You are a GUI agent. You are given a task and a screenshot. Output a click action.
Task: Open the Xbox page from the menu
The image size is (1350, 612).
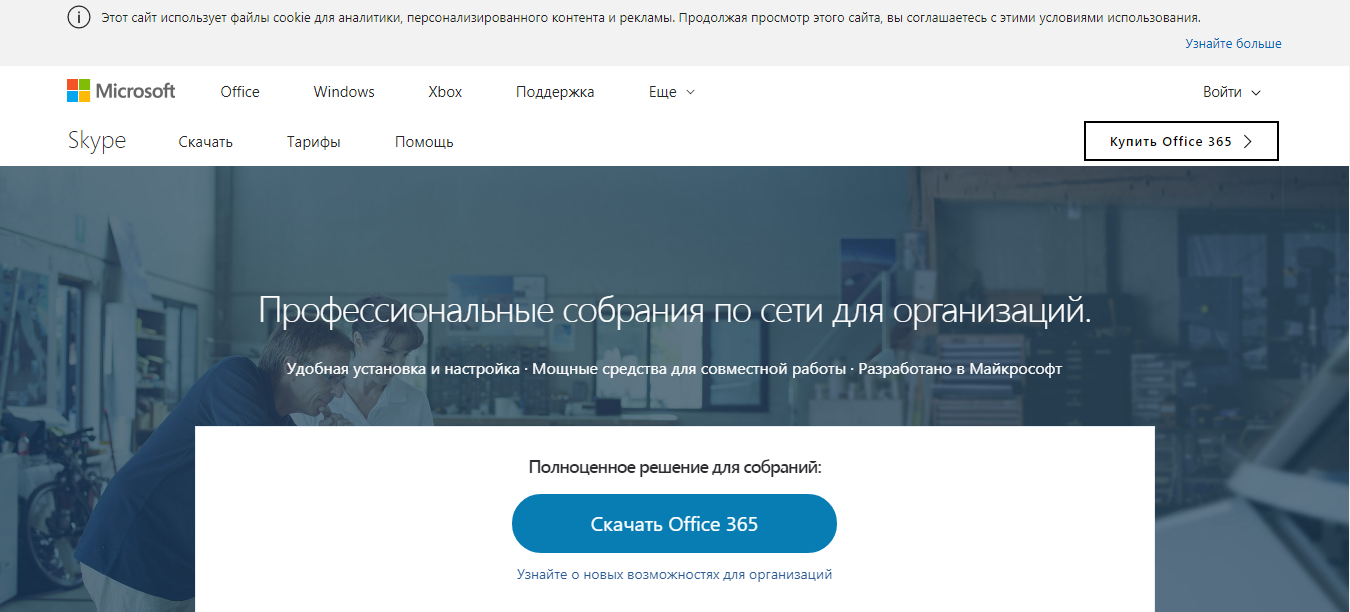pos(444,91)
